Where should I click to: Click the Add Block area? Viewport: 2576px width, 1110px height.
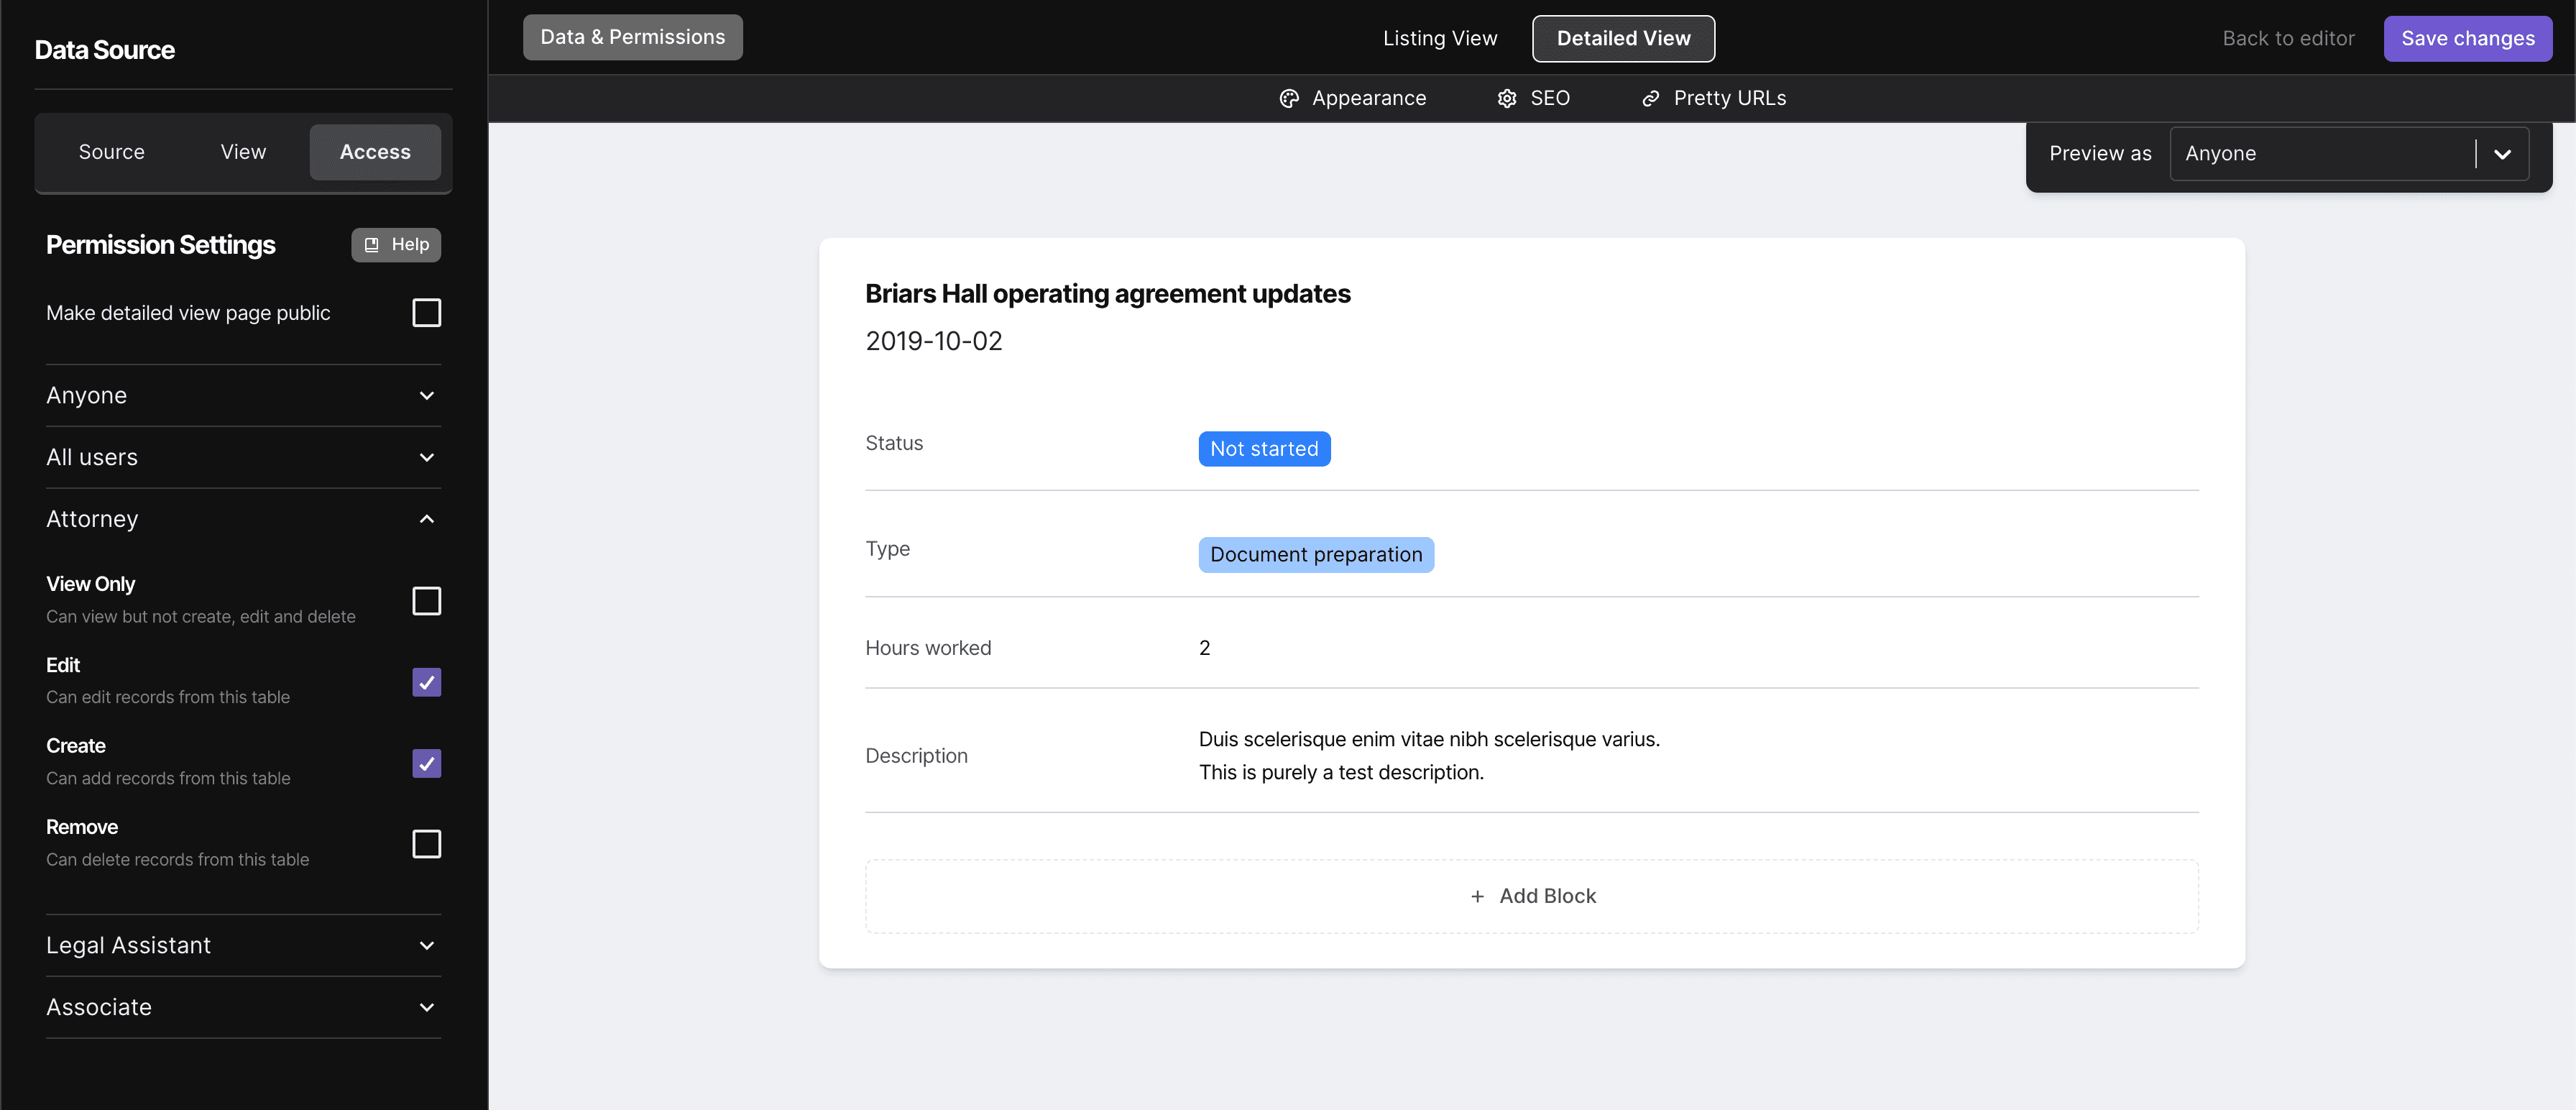click(1532, 896)
